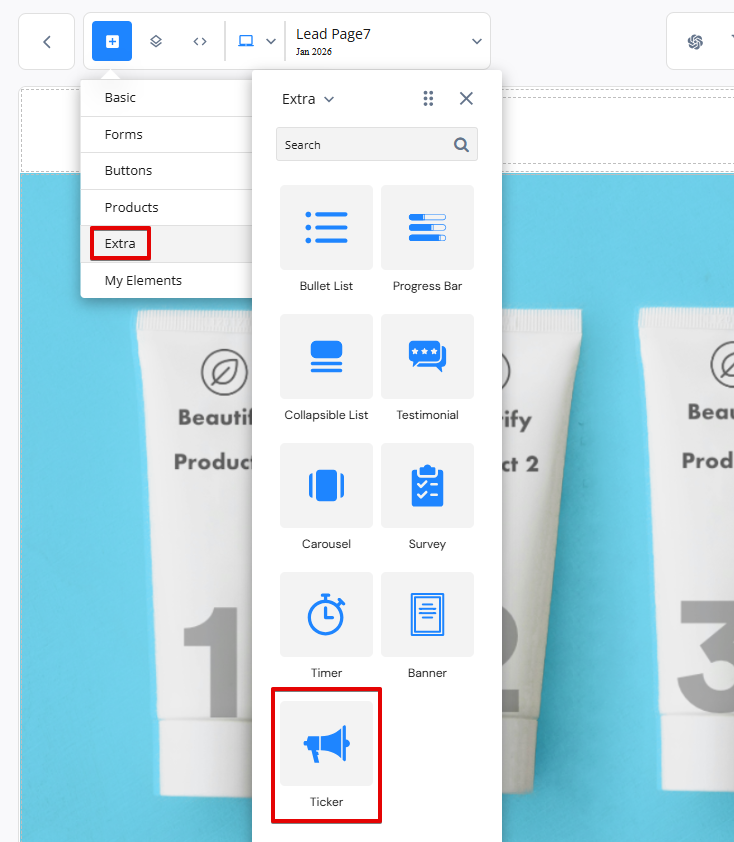Open the Forms menu category
The image size is (734, 842).
click(x=124, y=134)
